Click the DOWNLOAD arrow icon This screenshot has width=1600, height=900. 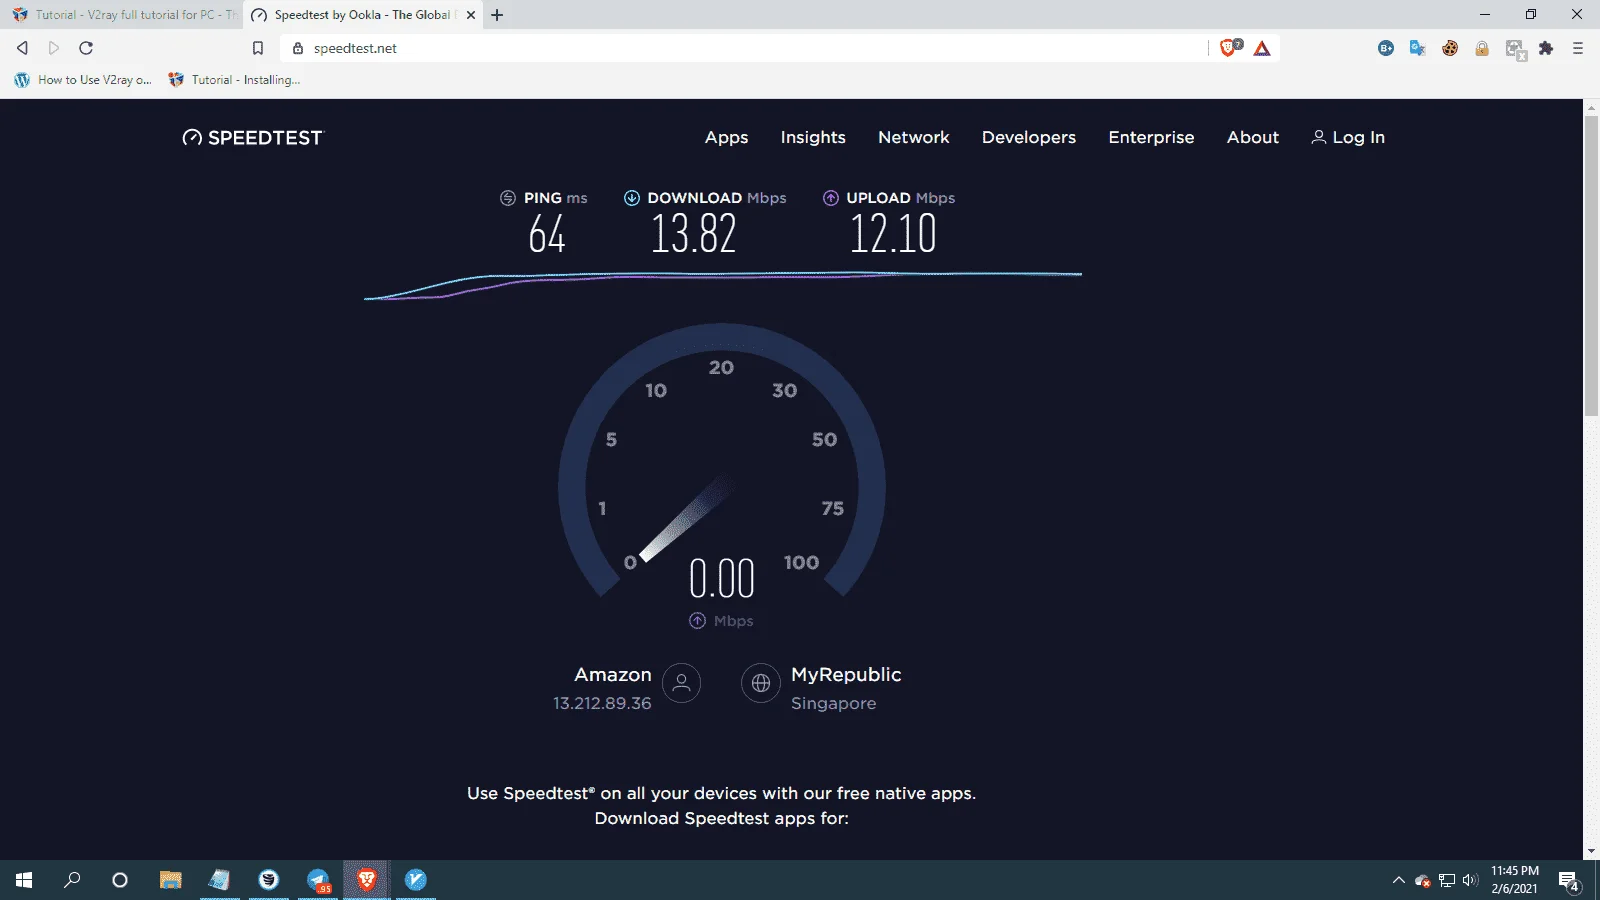point(632,198)
